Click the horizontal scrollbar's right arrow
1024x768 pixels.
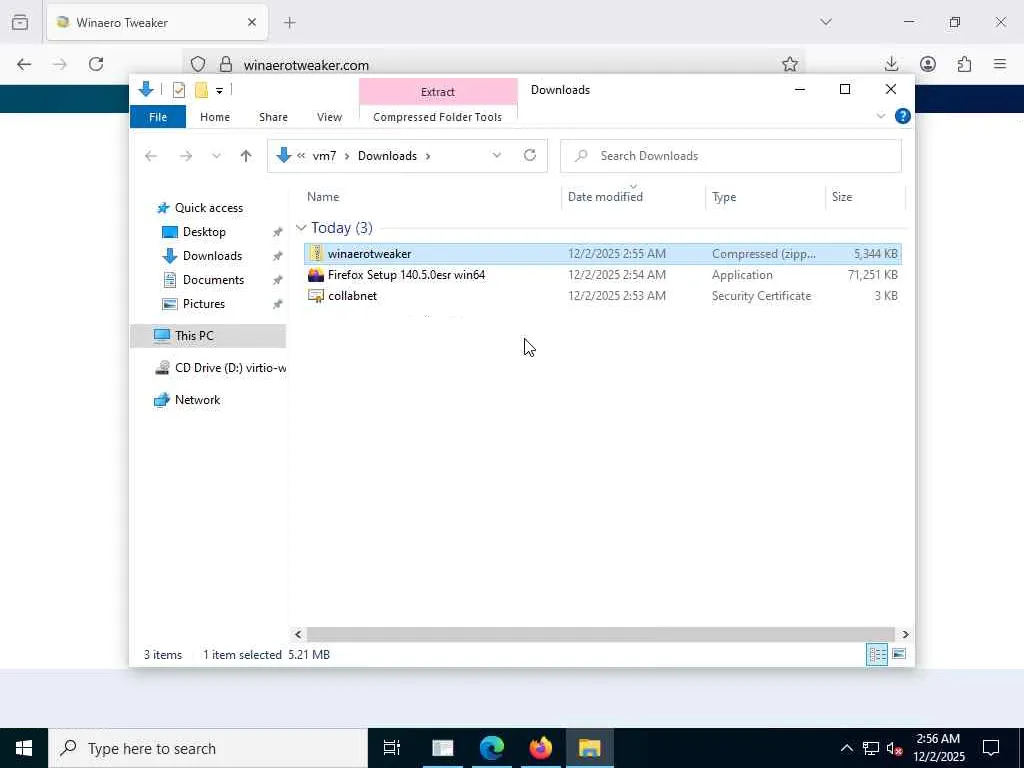pos(905,634)
